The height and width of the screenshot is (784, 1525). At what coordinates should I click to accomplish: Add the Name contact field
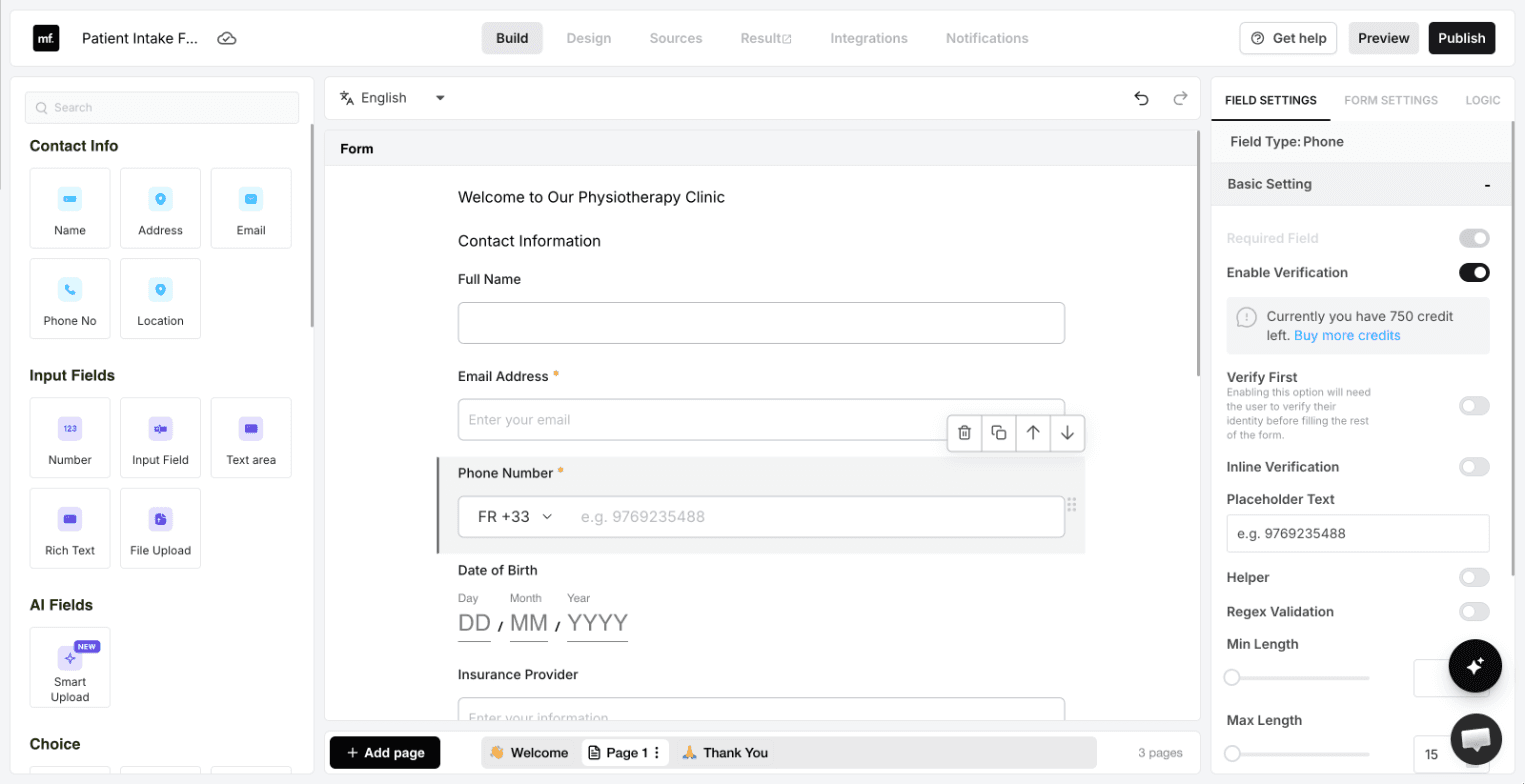(70, 208)
